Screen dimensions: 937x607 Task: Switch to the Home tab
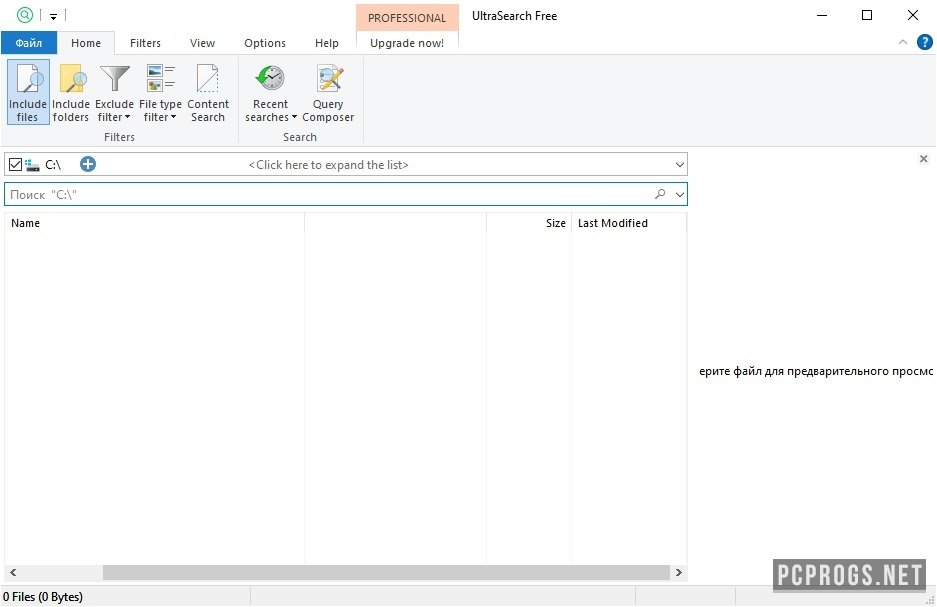pos(86,43)
